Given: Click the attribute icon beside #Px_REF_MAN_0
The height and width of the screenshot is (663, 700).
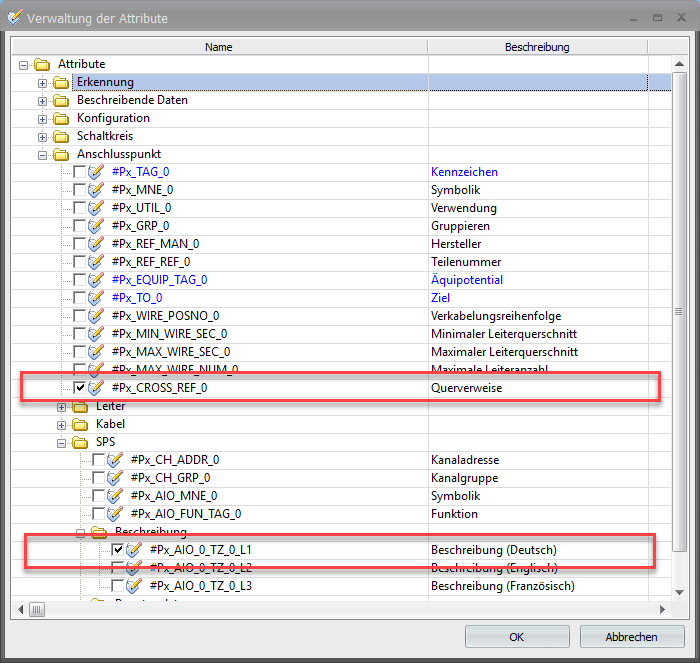Looking at the screenshot, I should [97, 244].
